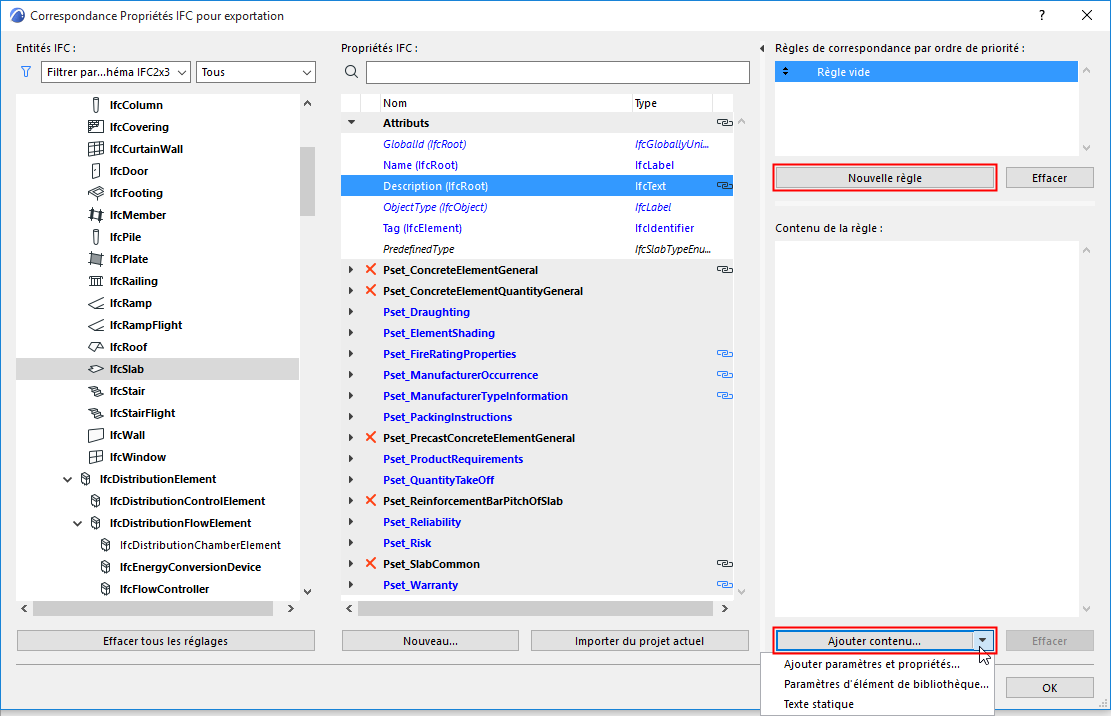Click the IfcWindow entity icon
Viewport: 1111px width, 716px height.
point(96,457)
